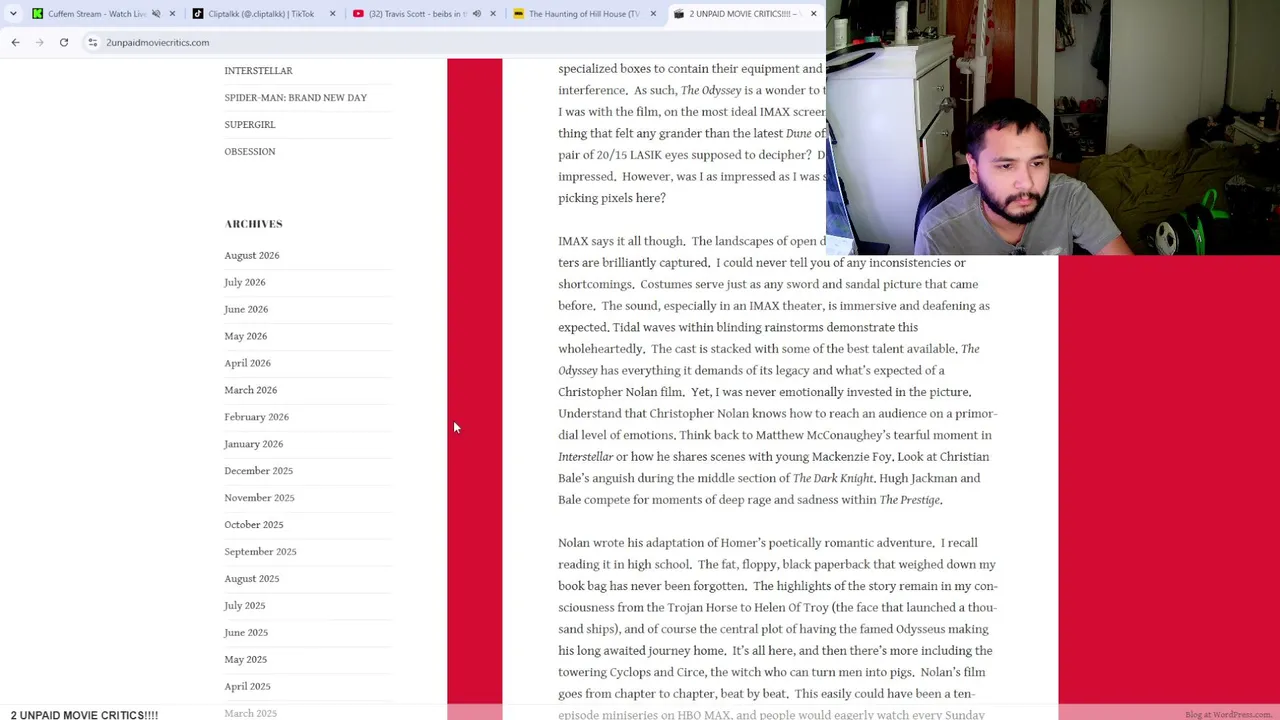The height and width of the screenshot is (720, 1280).
Task: Click "HBO MAX" in the review text
Action: pos(703,715)
